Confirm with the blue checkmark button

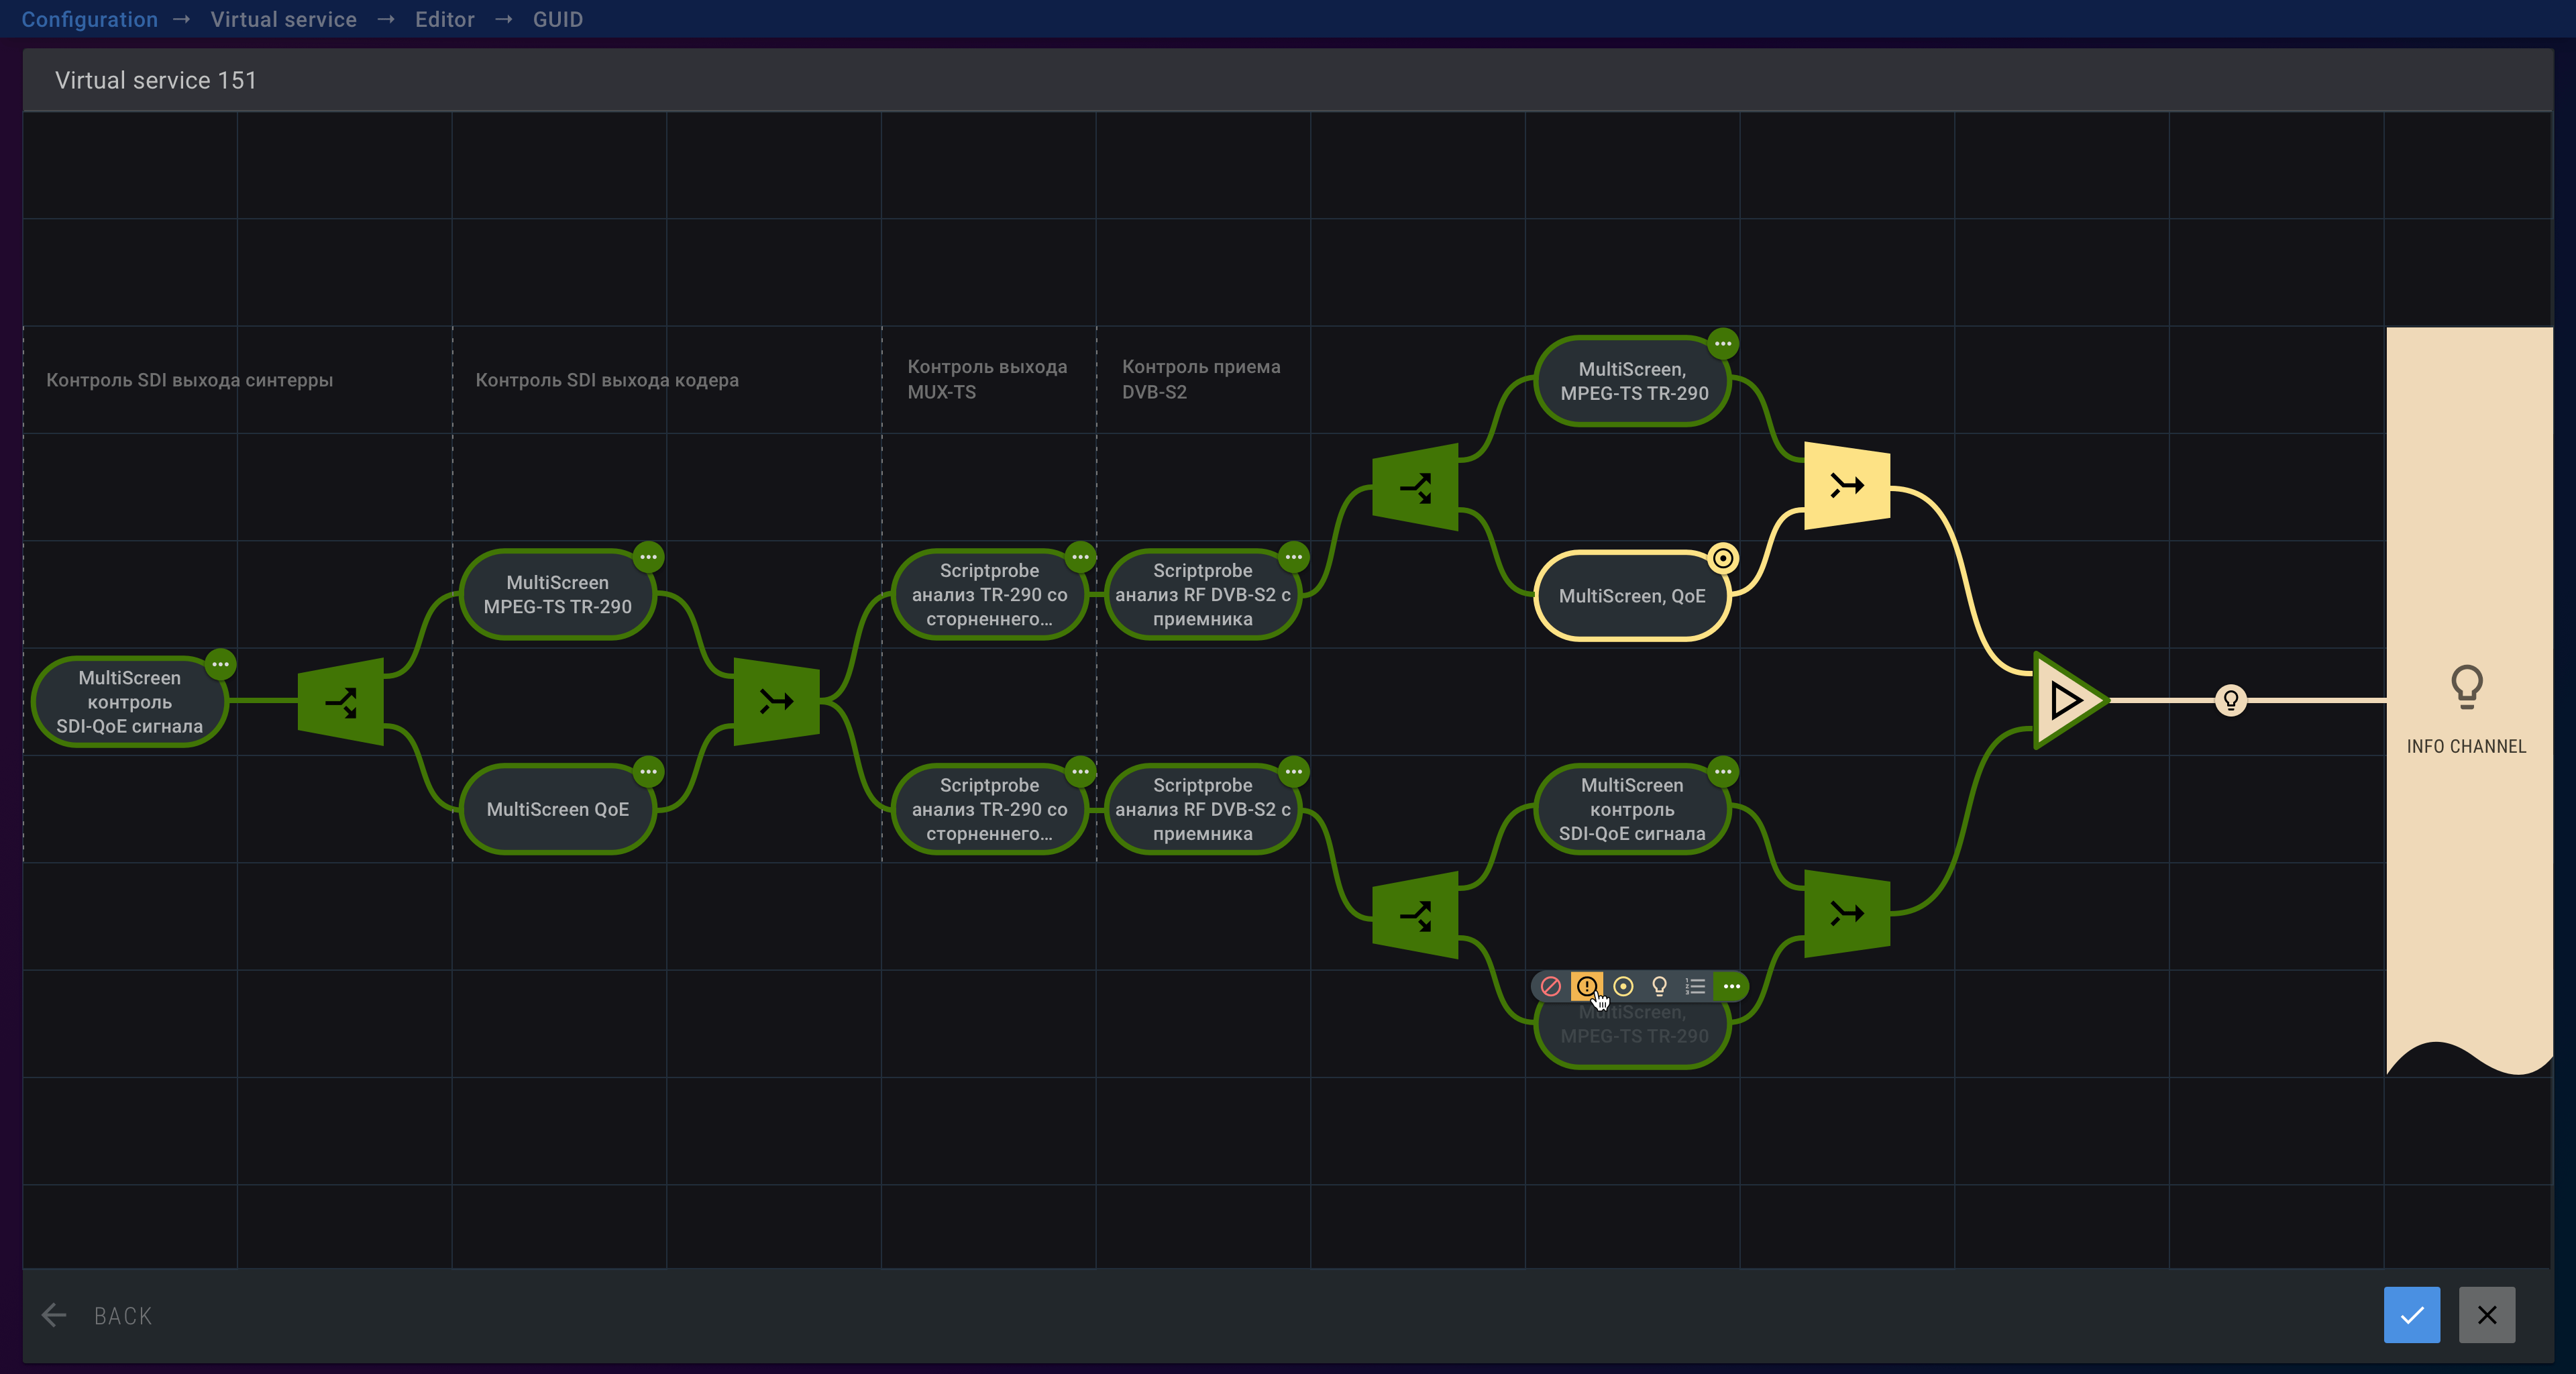2411,1315
